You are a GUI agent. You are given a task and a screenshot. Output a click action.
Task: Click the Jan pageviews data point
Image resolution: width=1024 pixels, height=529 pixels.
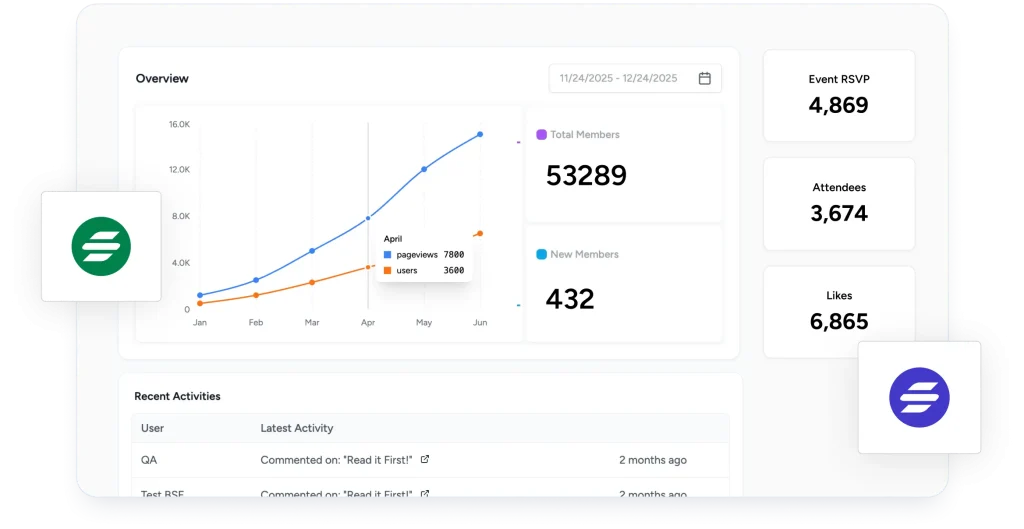pos(200,295)
